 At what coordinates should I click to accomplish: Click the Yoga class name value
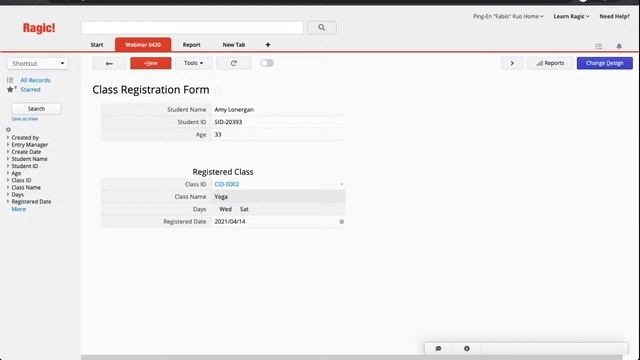tap(221, 197)
